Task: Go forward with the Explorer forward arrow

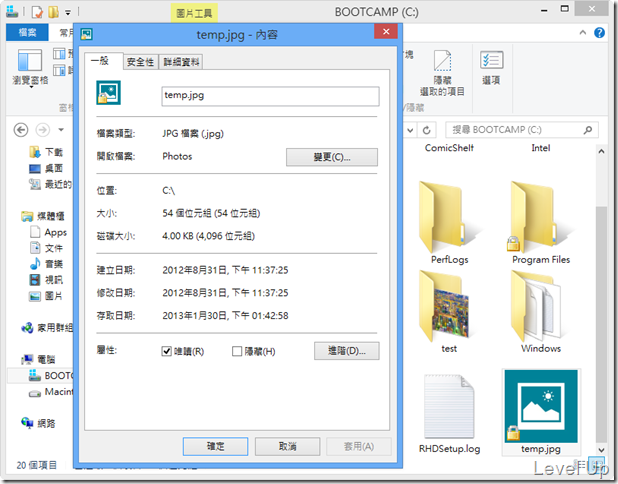Action: [x=43, y=130]
